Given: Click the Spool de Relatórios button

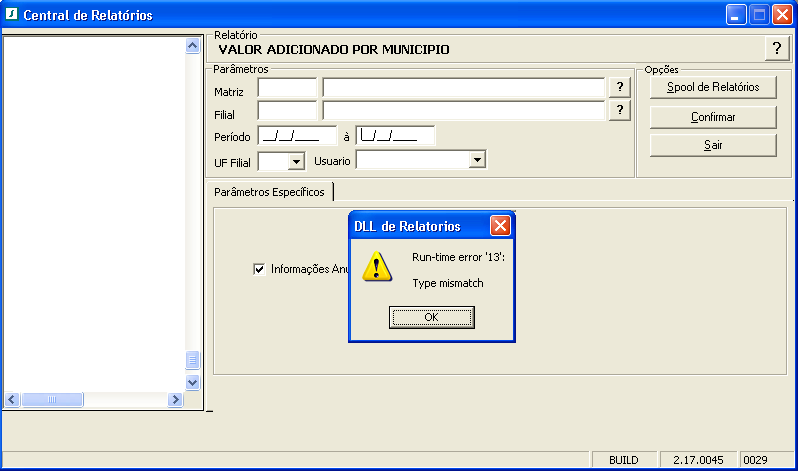Looking at the screenshot, I should [713, 87].
